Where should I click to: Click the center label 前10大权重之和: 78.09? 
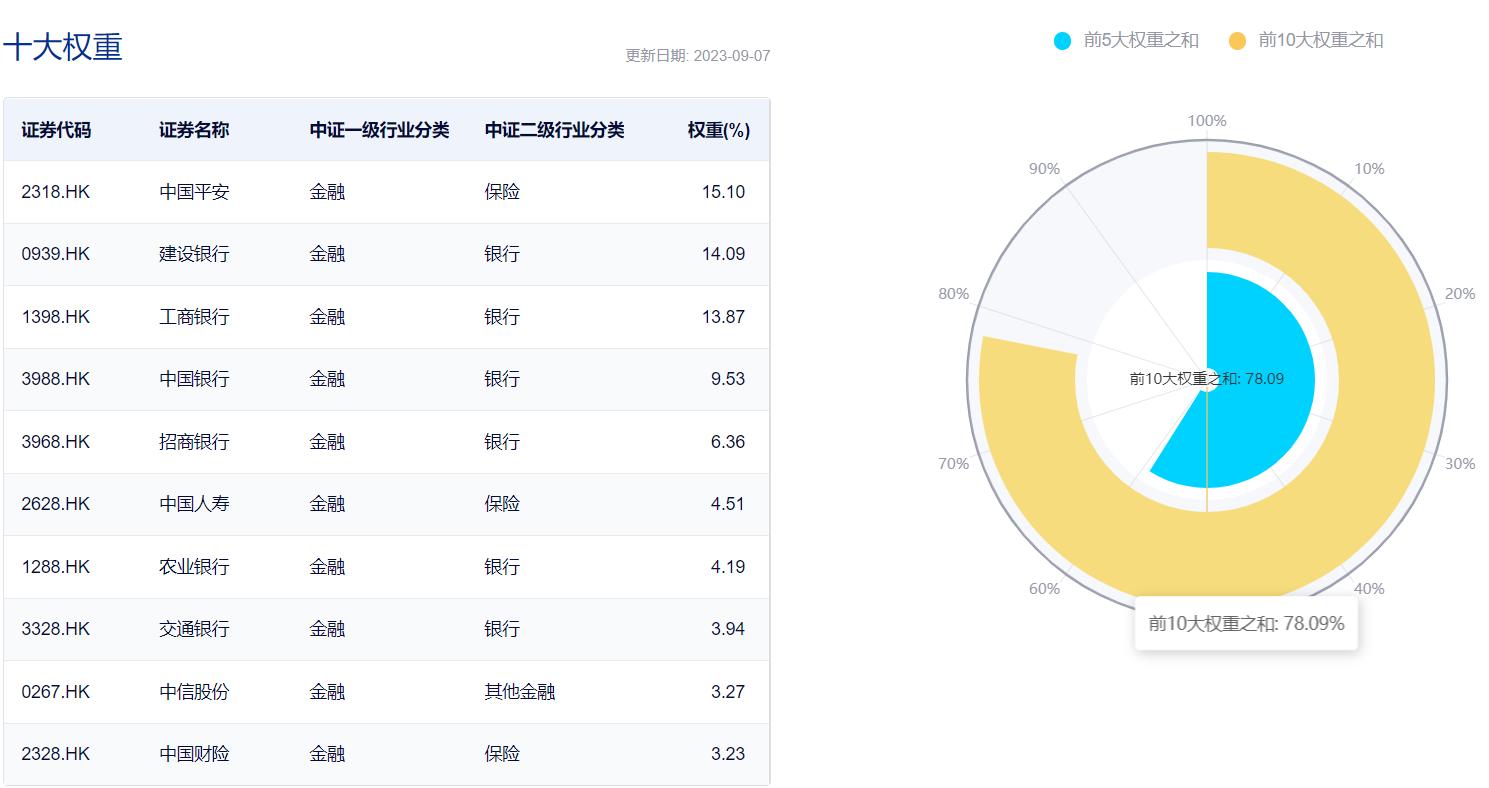pos(1205,378)
